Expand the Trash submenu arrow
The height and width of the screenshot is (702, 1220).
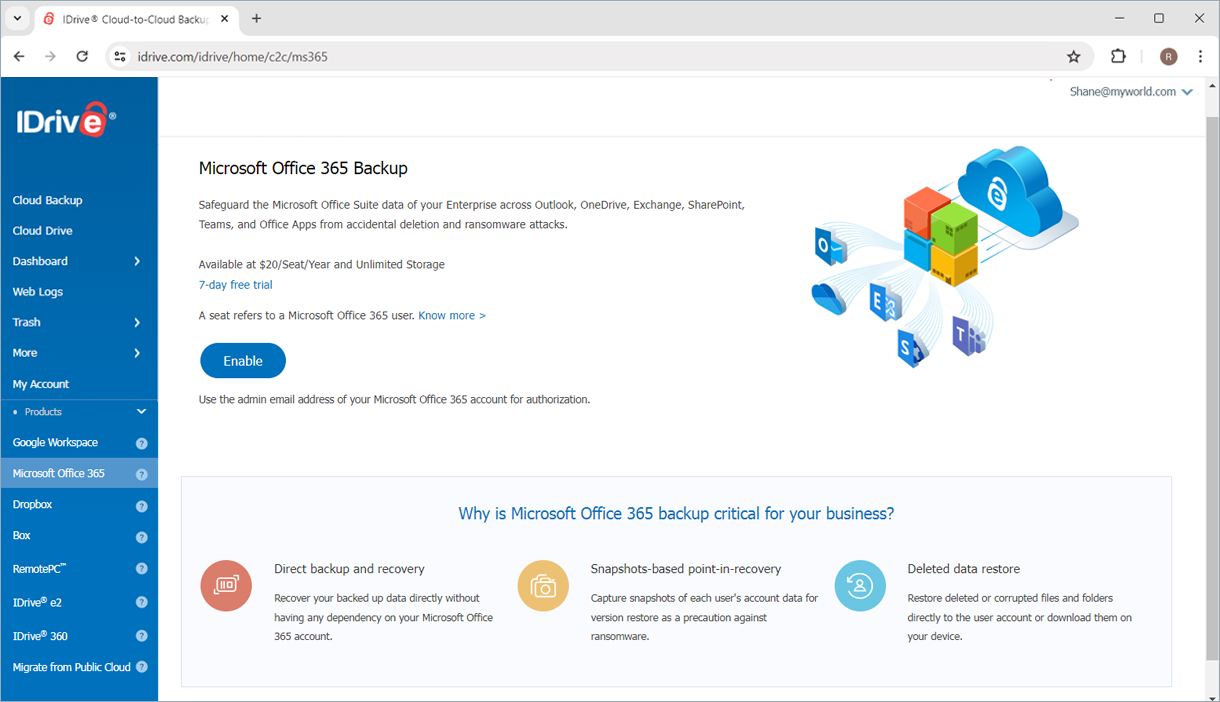click(x=137, y=323)
